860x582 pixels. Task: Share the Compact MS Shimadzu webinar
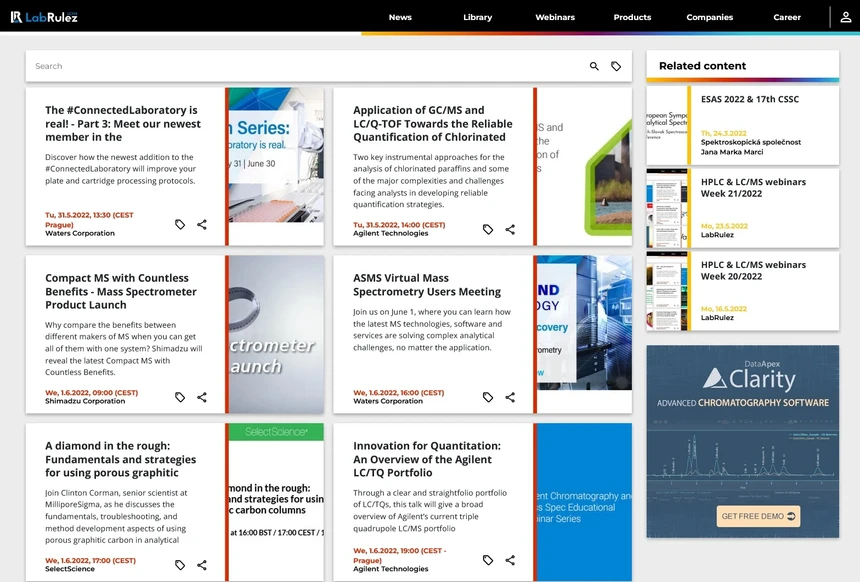tap(202, 397)
